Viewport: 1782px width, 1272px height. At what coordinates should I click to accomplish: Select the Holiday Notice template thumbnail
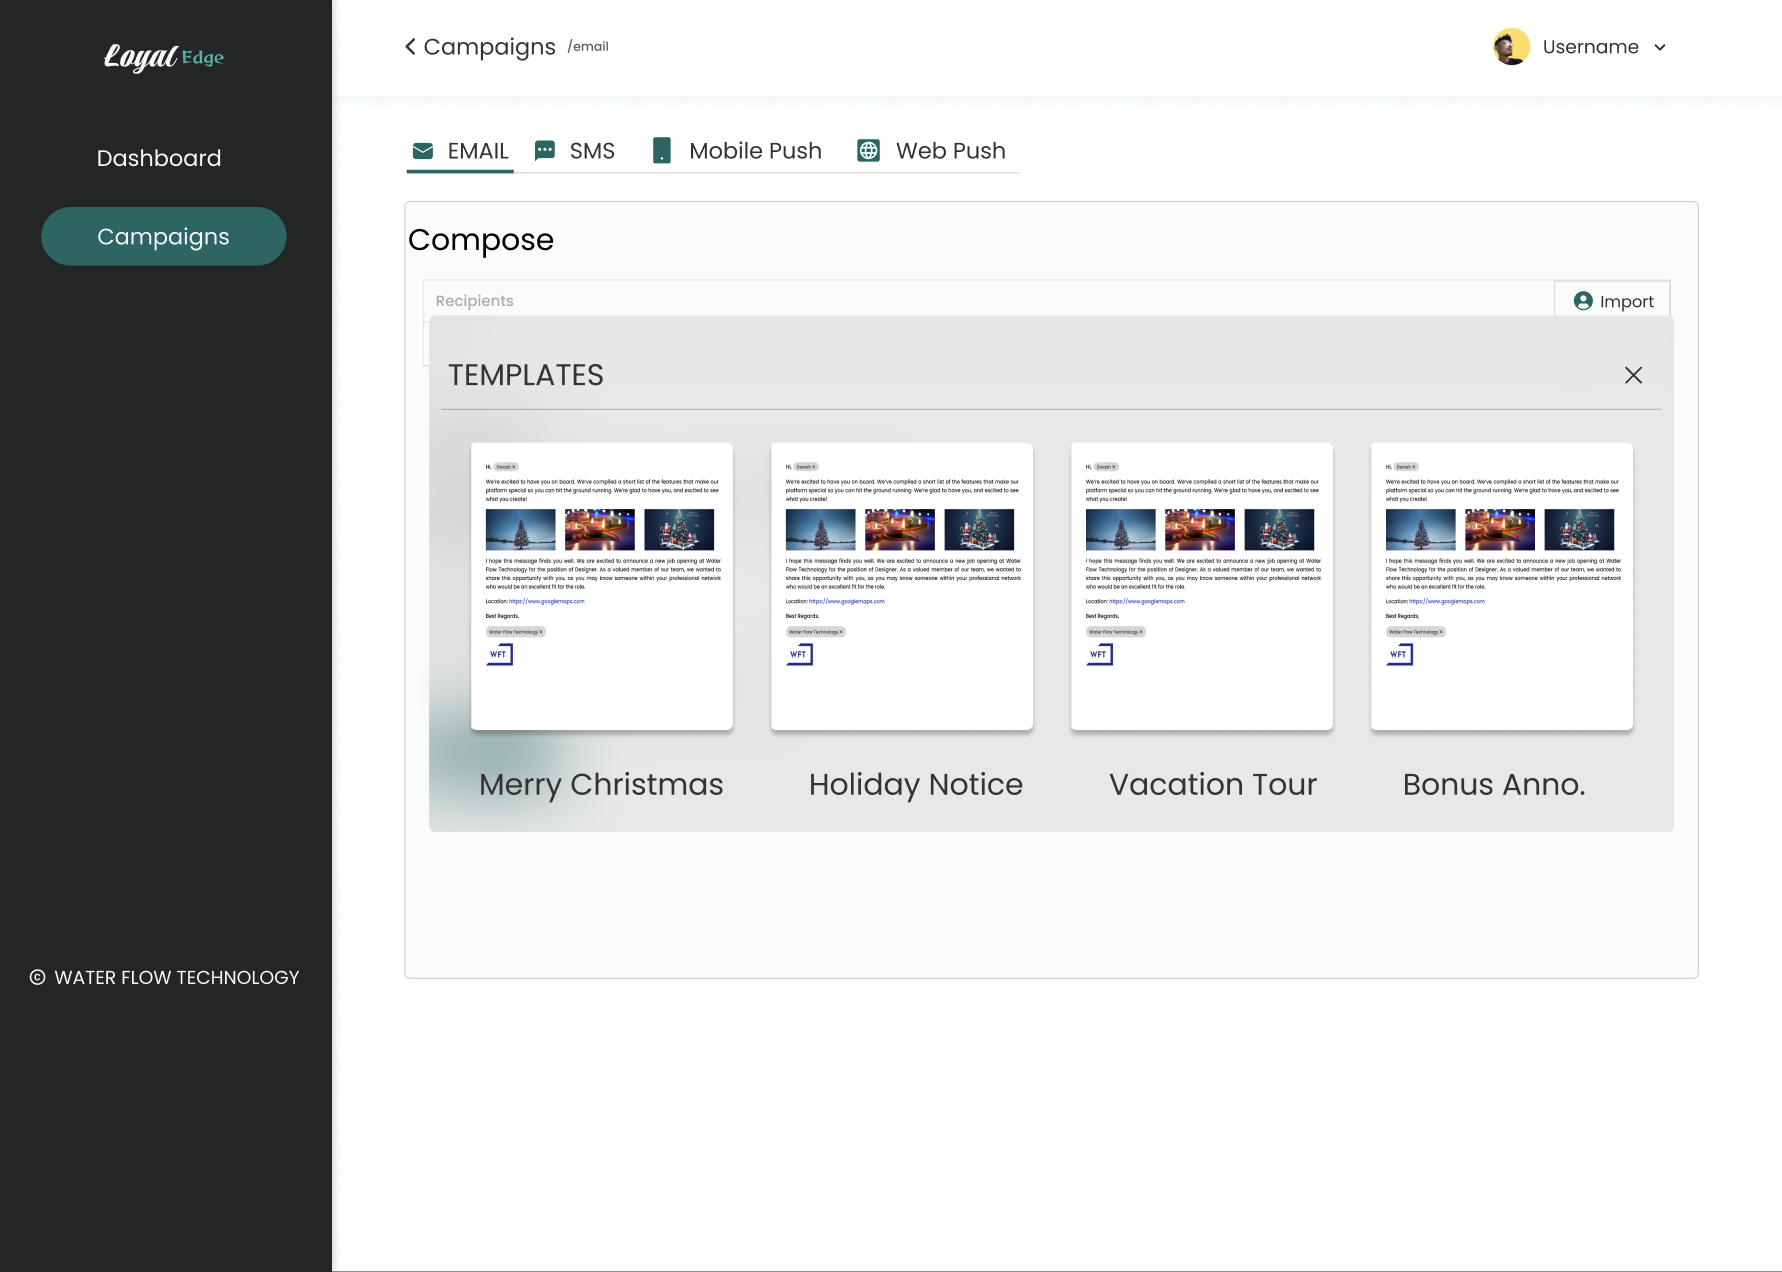coord(902,586)
